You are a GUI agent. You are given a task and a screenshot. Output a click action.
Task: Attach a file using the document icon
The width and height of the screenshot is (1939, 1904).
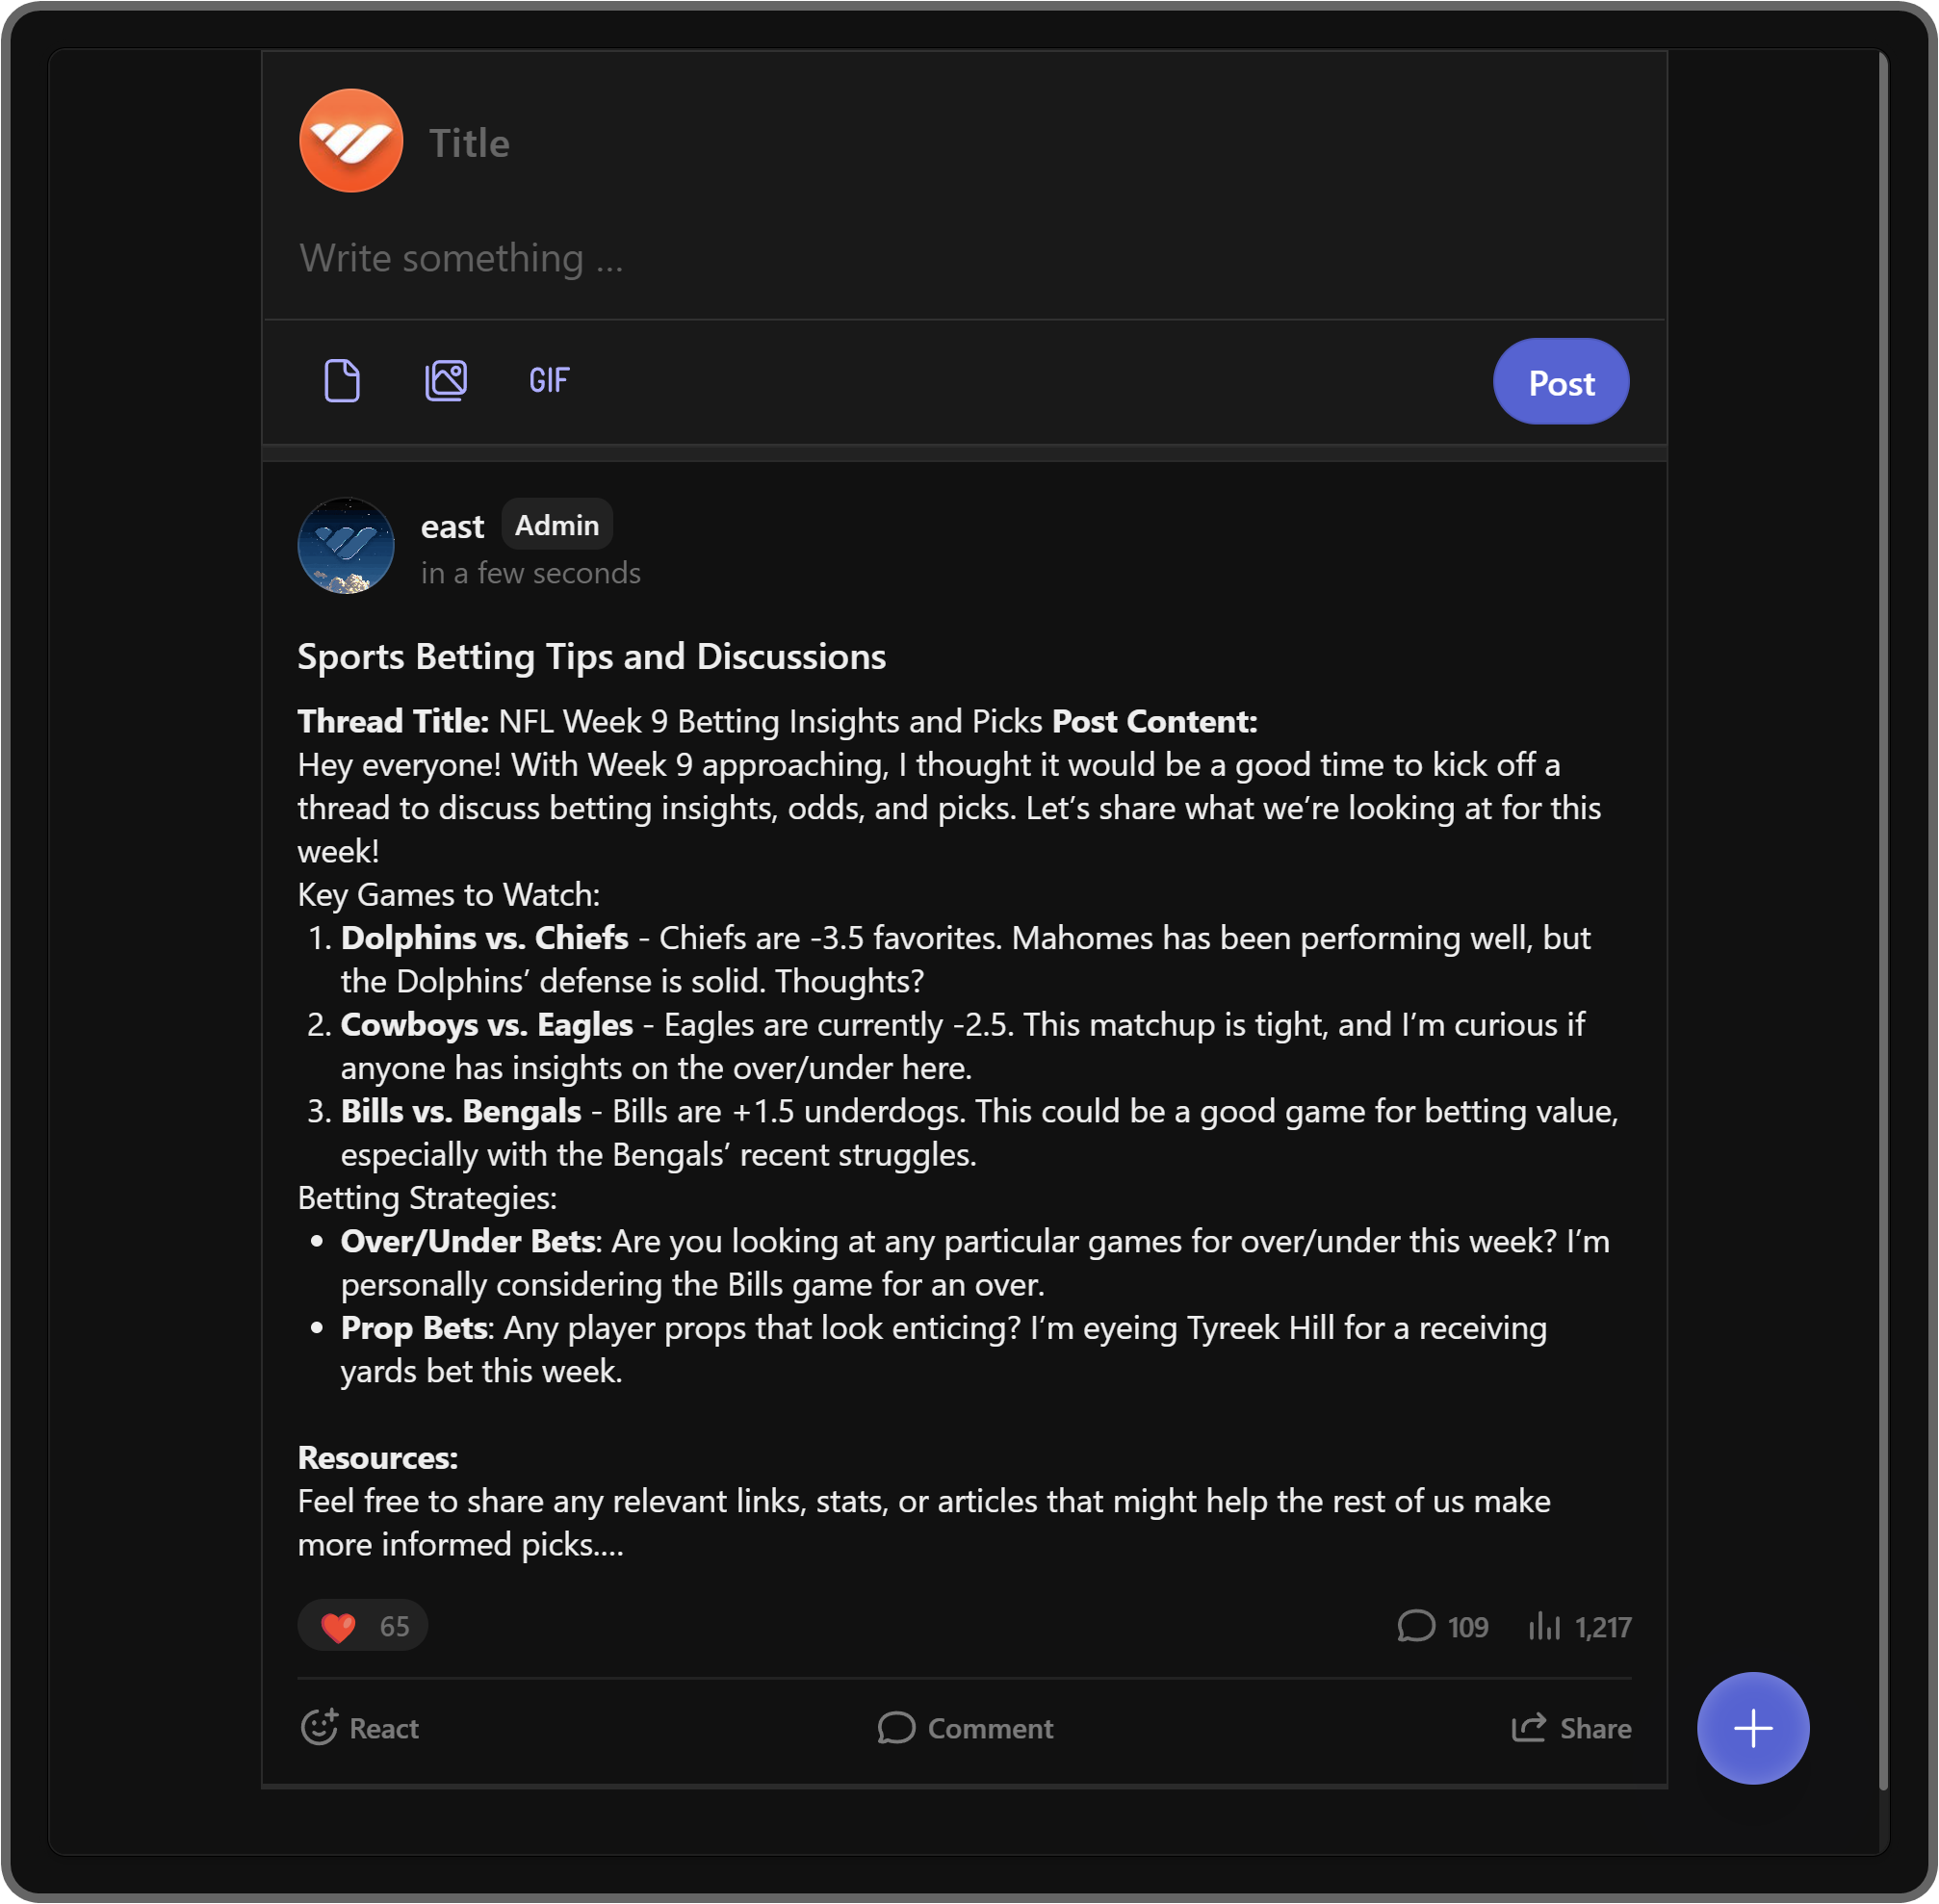[342, 381]
